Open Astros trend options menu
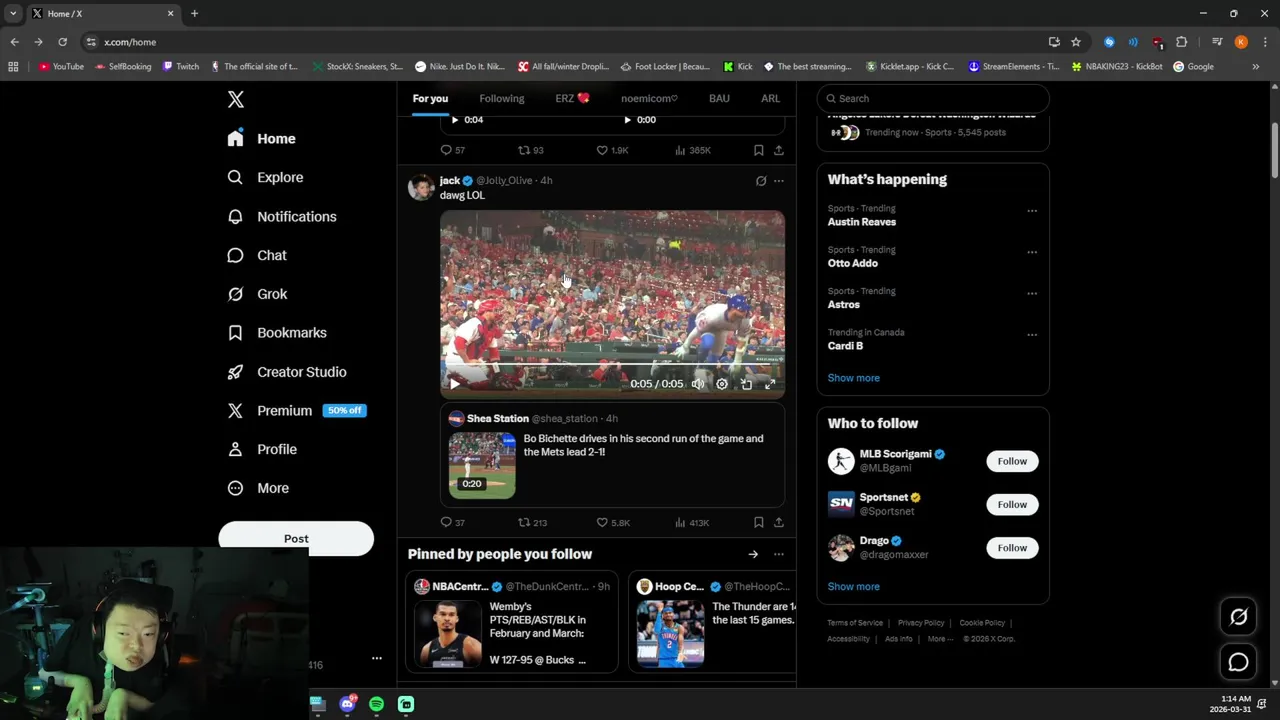The width and height of the screenshot is (1280, 720). [x=1032, y=293]
